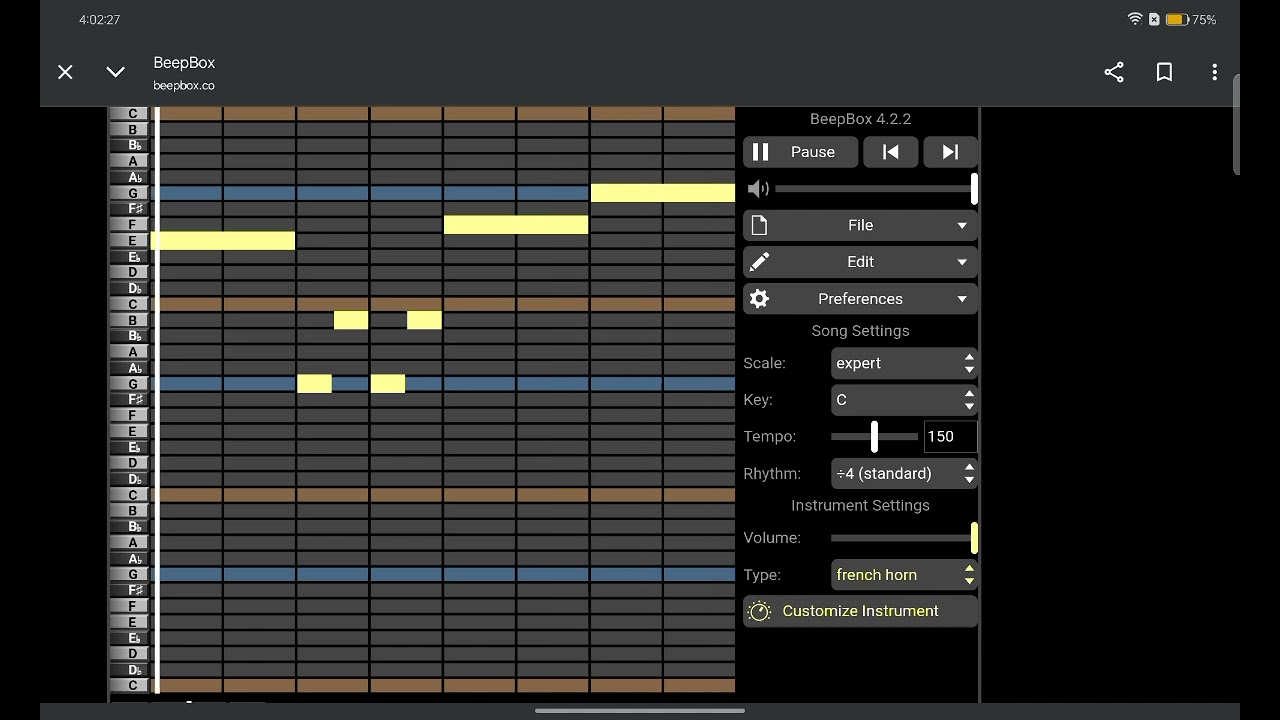This screenshot has width=1280, height=720.
Task: Adjust the Tempo slider
Action: (x=874, y=436)
